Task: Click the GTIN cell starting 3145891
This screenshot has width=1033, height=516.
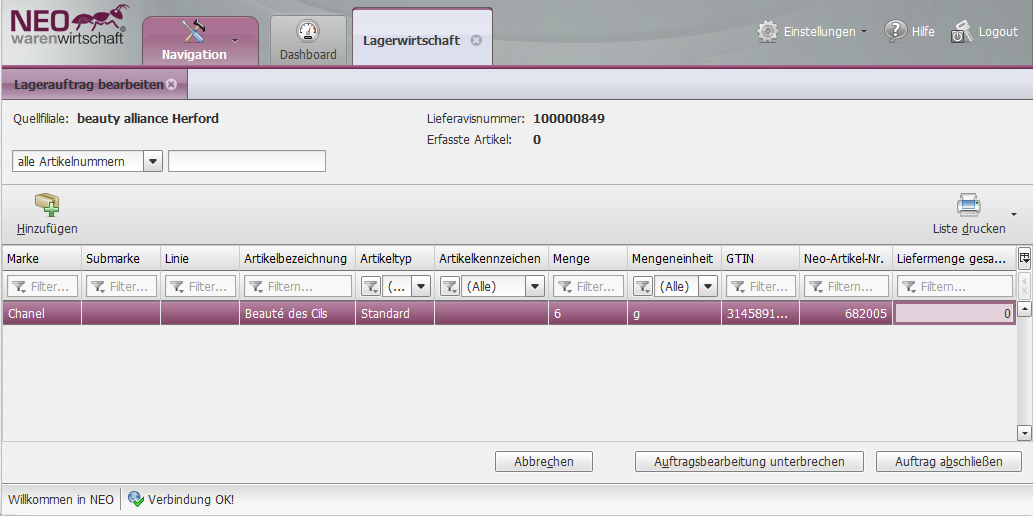Action: (x=761, y=314)
